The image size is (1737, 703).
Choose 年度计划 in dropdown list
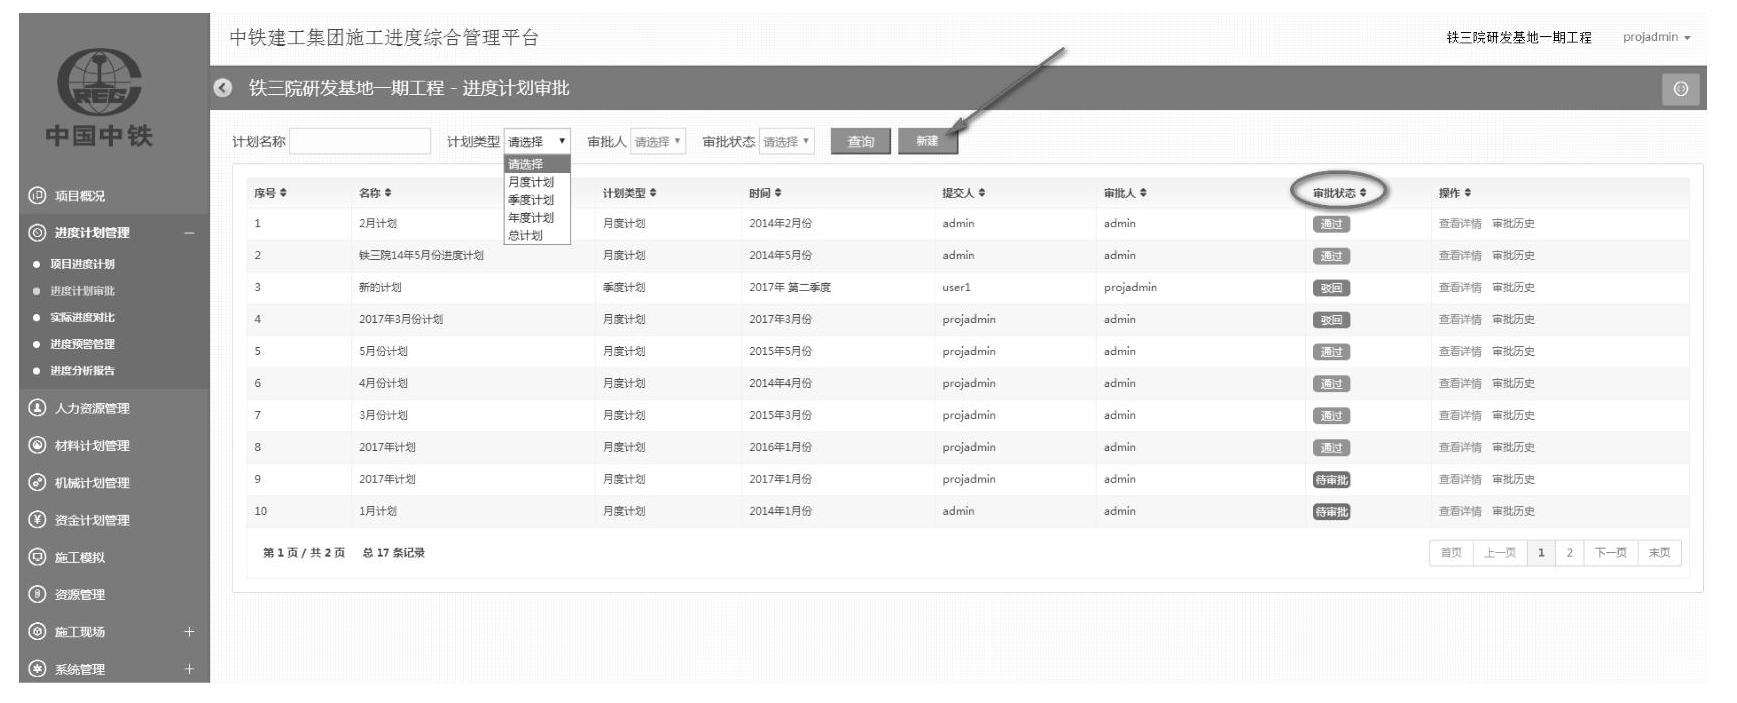click(x=537, y=218)
